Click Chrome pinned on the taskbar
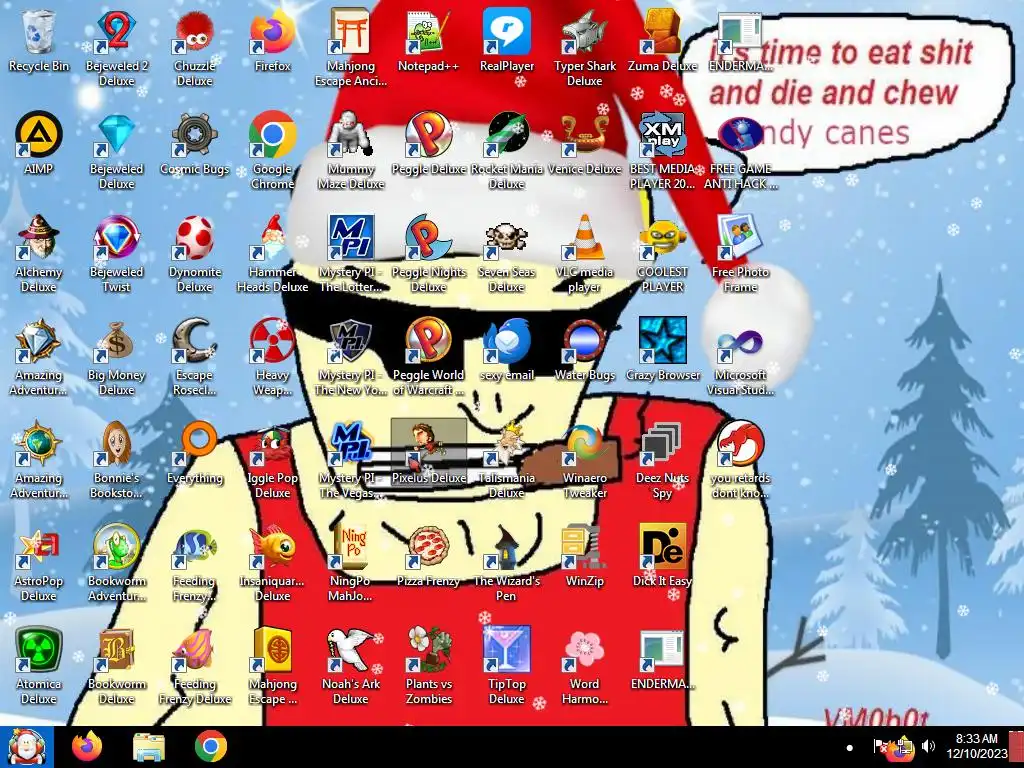1024x768 pixels. 211,746
